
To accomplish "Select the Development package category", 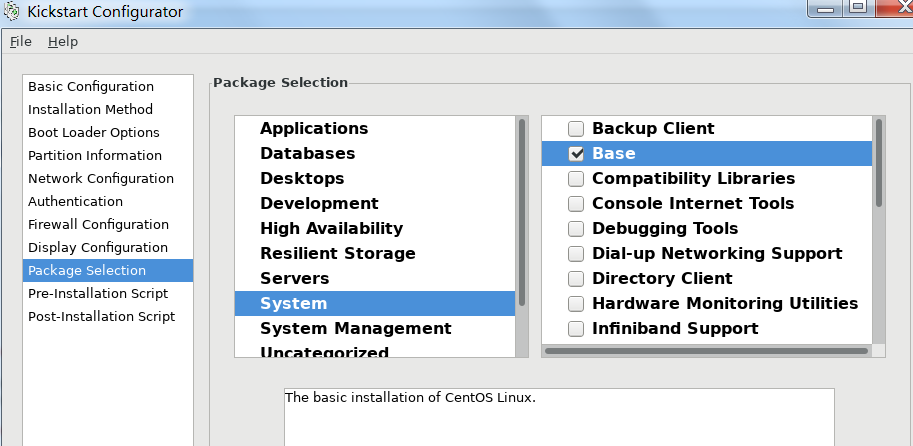I will [x=319, y=203].
